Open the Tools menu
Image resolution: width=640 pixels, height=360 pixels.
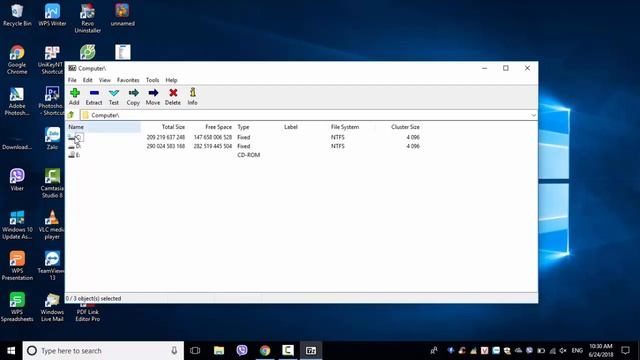[x=152, y=80]
